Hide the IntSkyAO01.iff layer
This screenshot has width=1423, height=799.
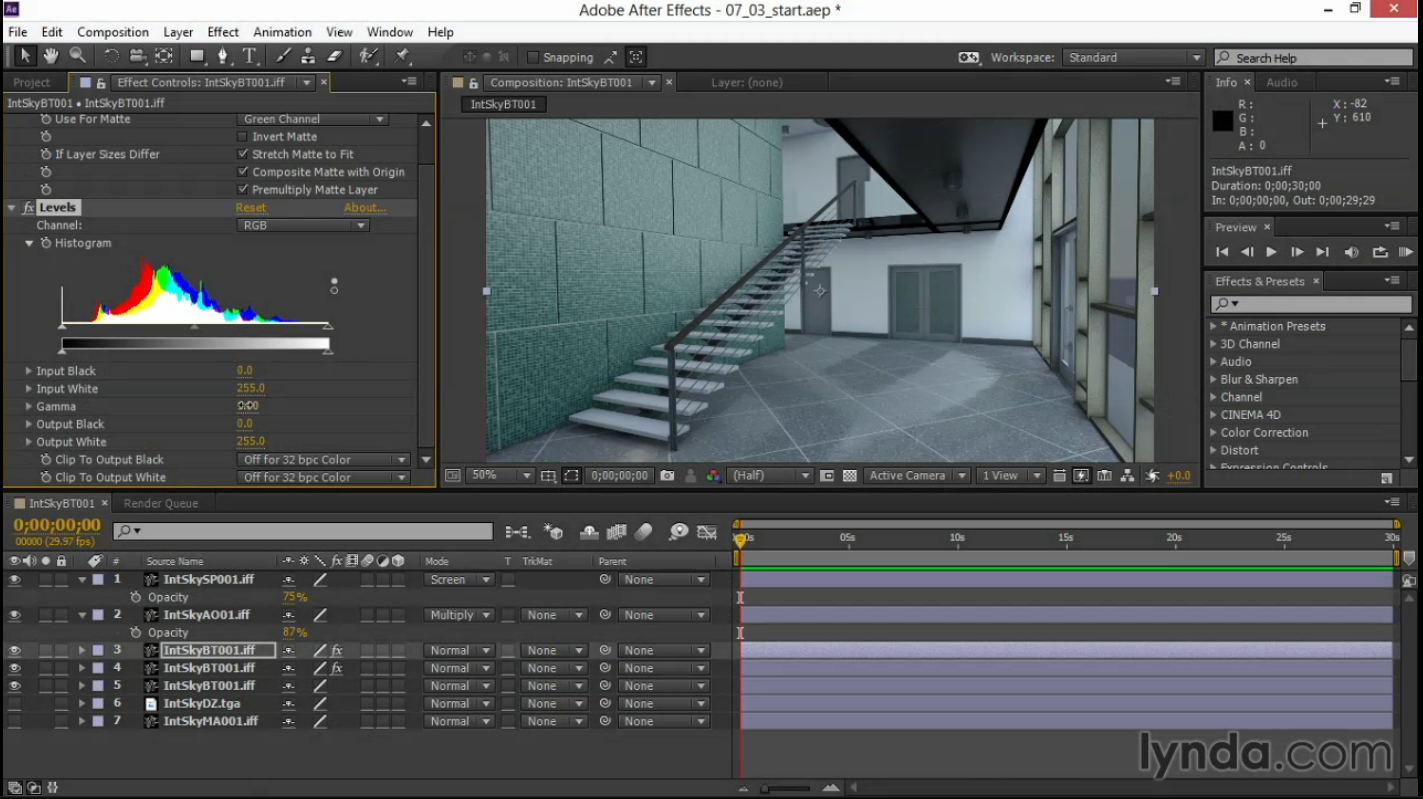(14, 615)
